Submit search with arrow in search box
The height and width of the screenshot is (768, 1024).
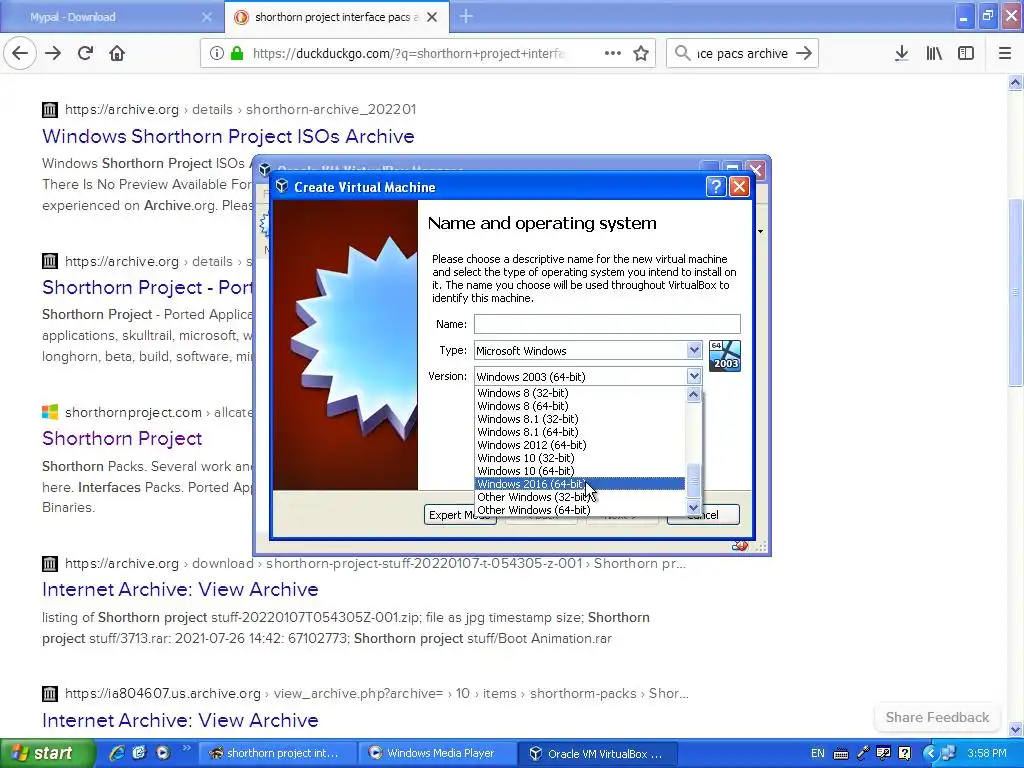(x=804, y=53)
